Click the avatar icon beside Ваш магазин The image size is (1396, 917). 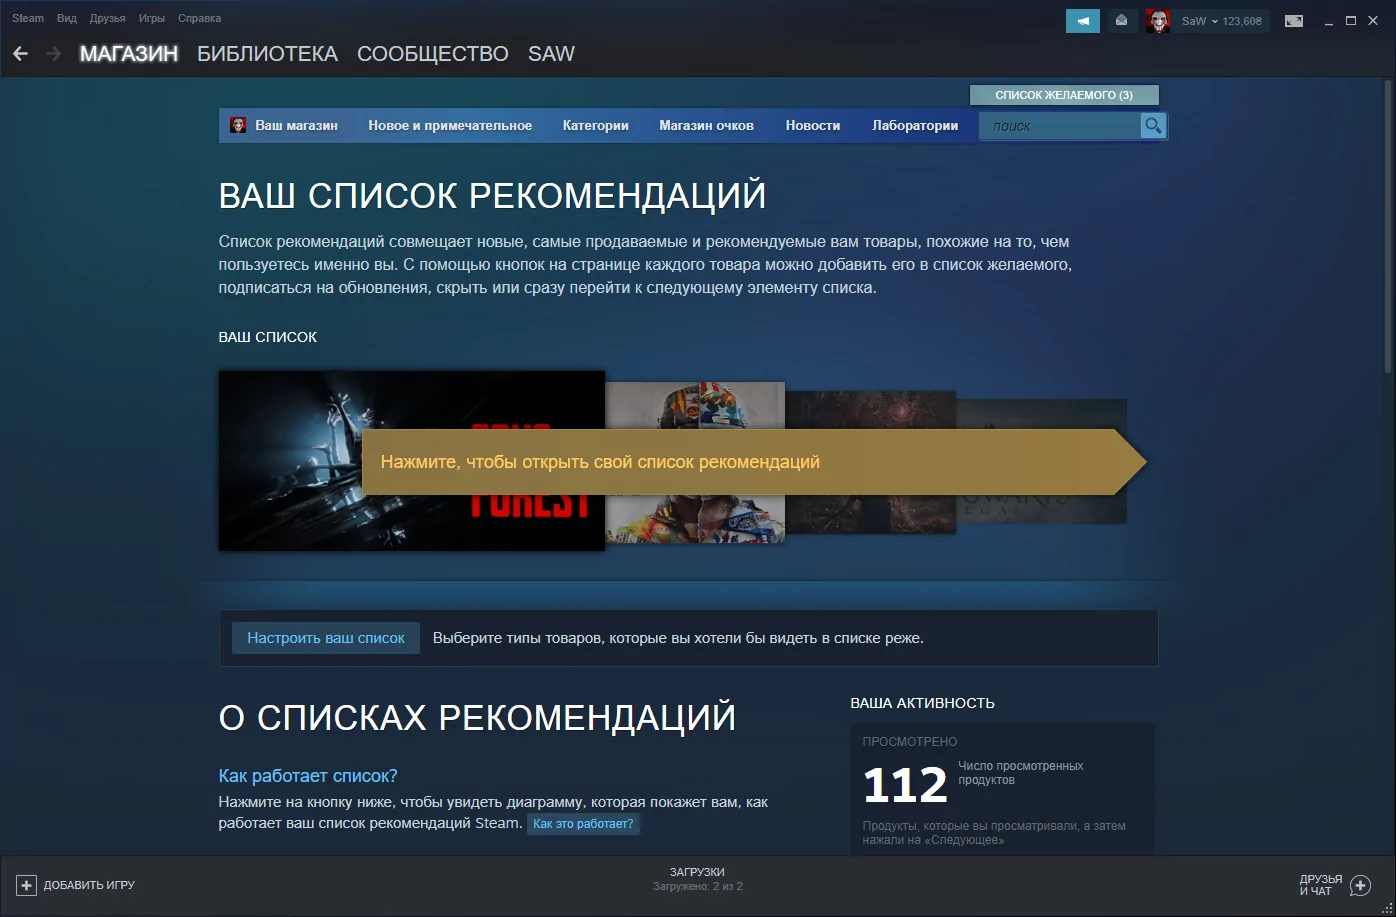(x=238, y=125)
